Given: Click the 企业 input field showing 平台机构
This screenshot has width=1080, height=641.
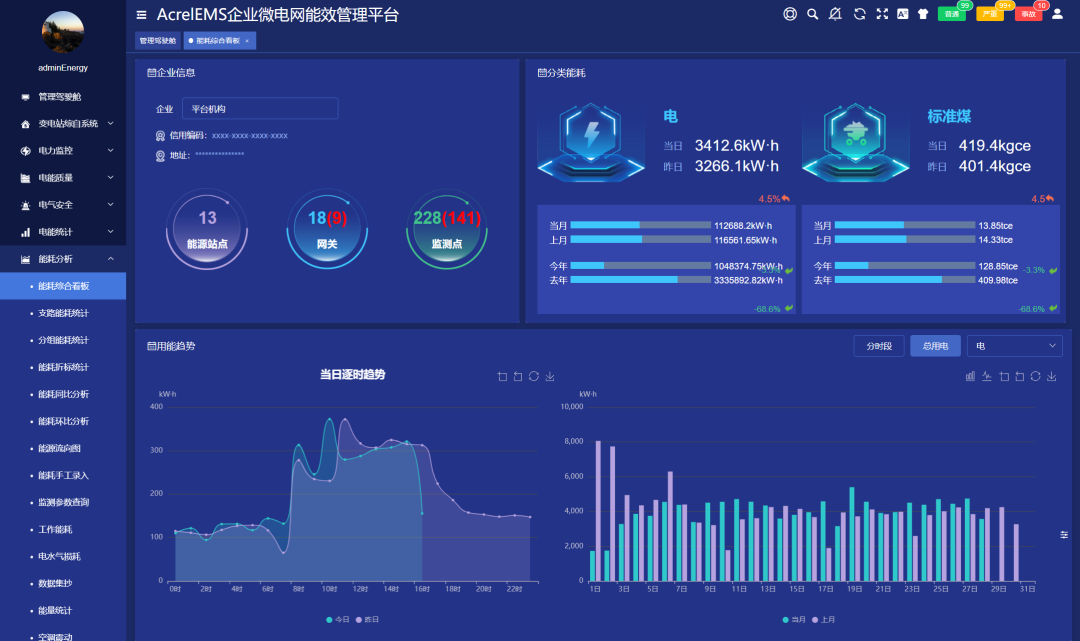Looking at the screenshot, I should [x=258, y=109].
